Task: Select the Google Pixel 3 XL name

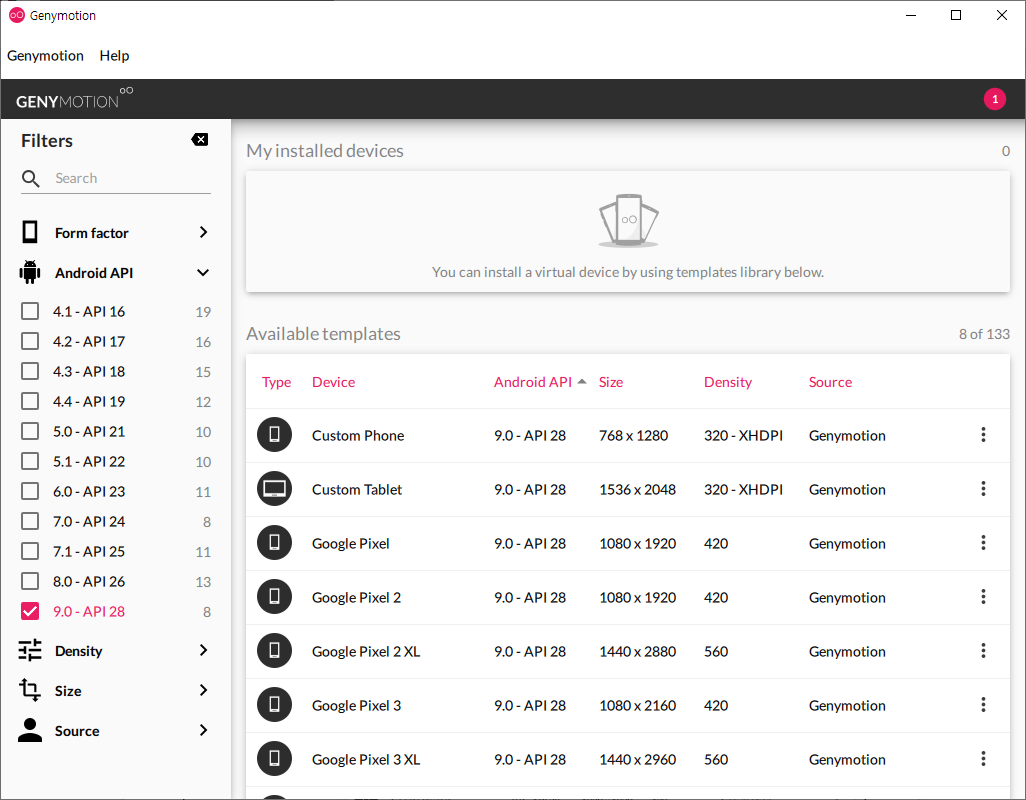Action: pos(366,759)
